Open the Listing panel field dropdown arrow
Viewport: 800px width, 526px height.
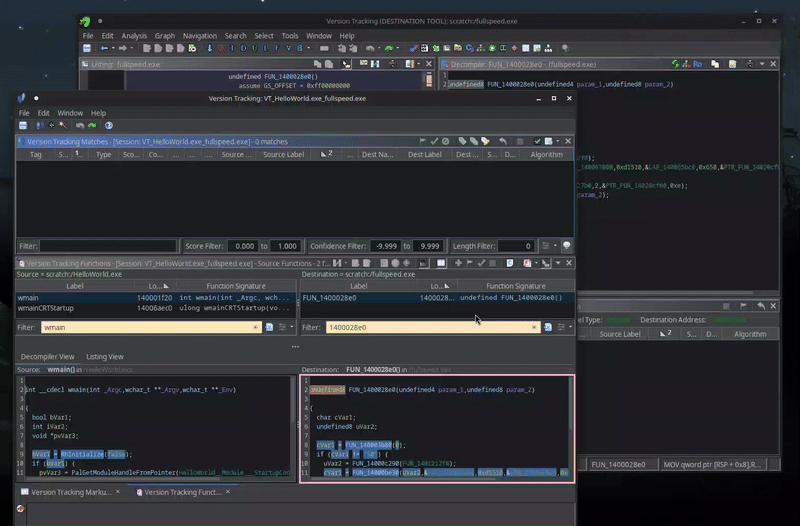coord(419,64)
